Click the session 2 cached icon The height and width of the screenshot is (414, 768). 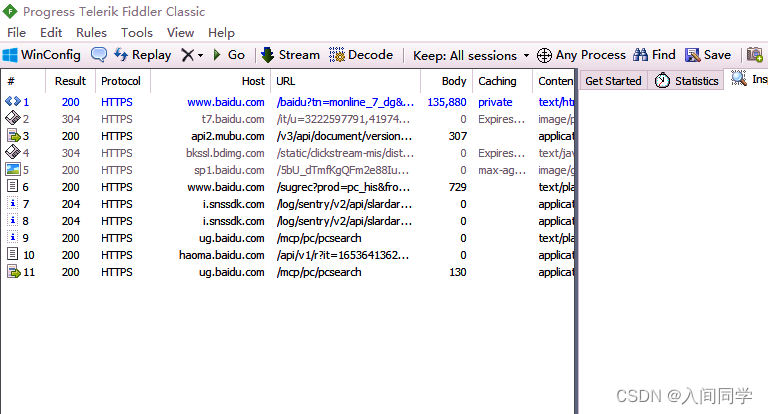pyautogui.click(x=13, y=118)
